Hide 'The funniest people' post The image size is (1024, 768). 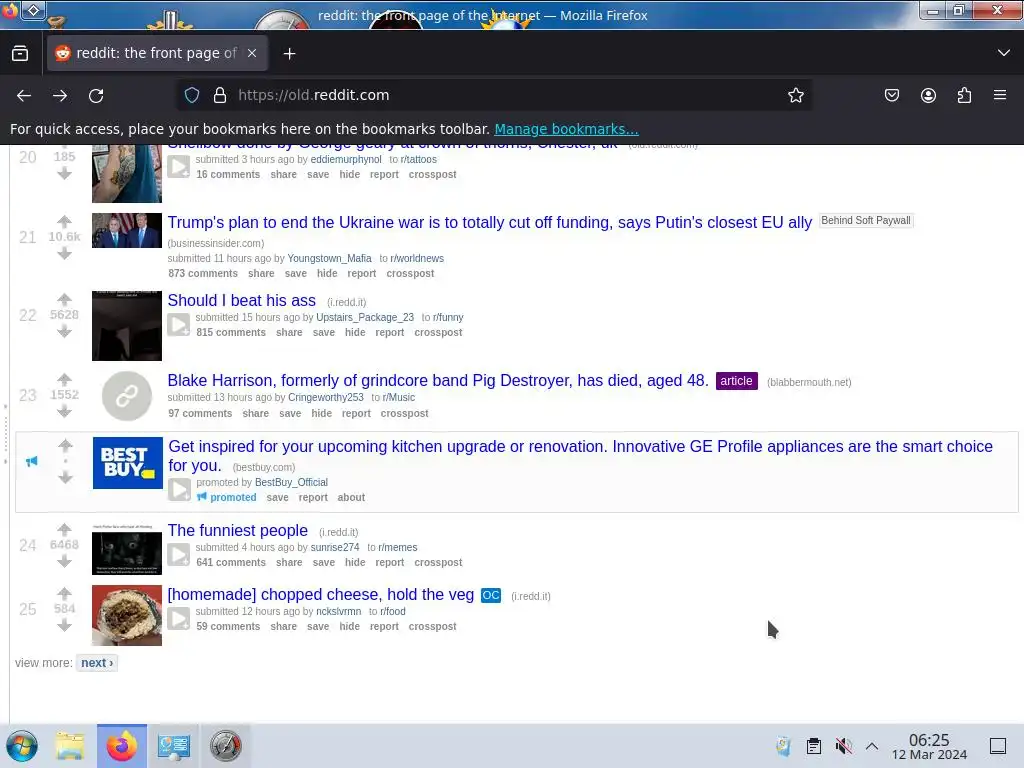pyautogui.click(x=355, y=562)
